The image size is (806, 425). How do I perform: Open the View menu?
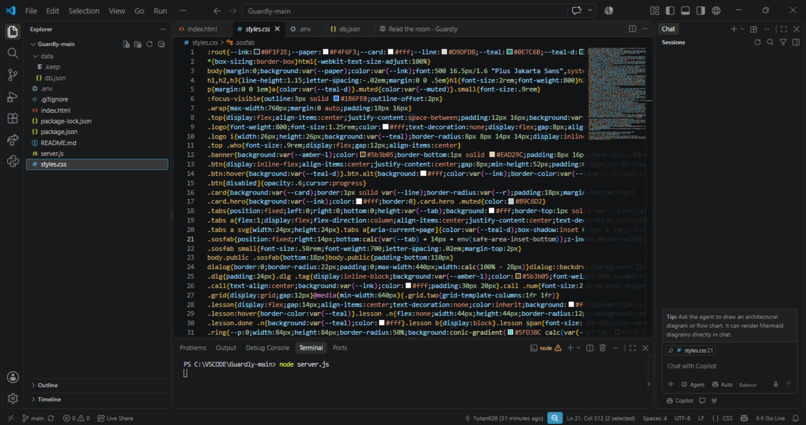pyautogui.click(x=117, y=11)
